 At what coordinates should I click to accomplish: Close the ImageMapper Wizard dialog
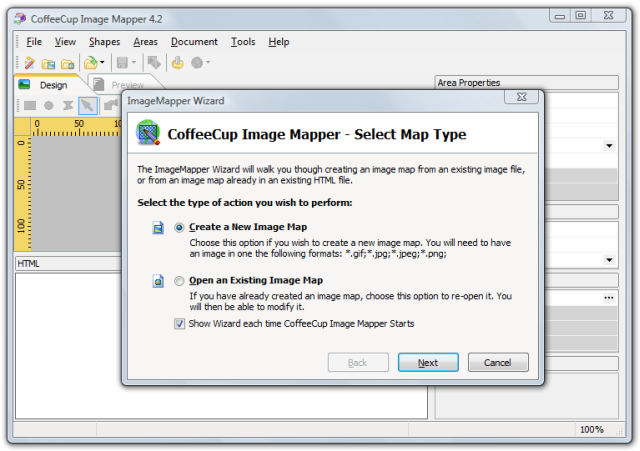[x=521, y=97]
